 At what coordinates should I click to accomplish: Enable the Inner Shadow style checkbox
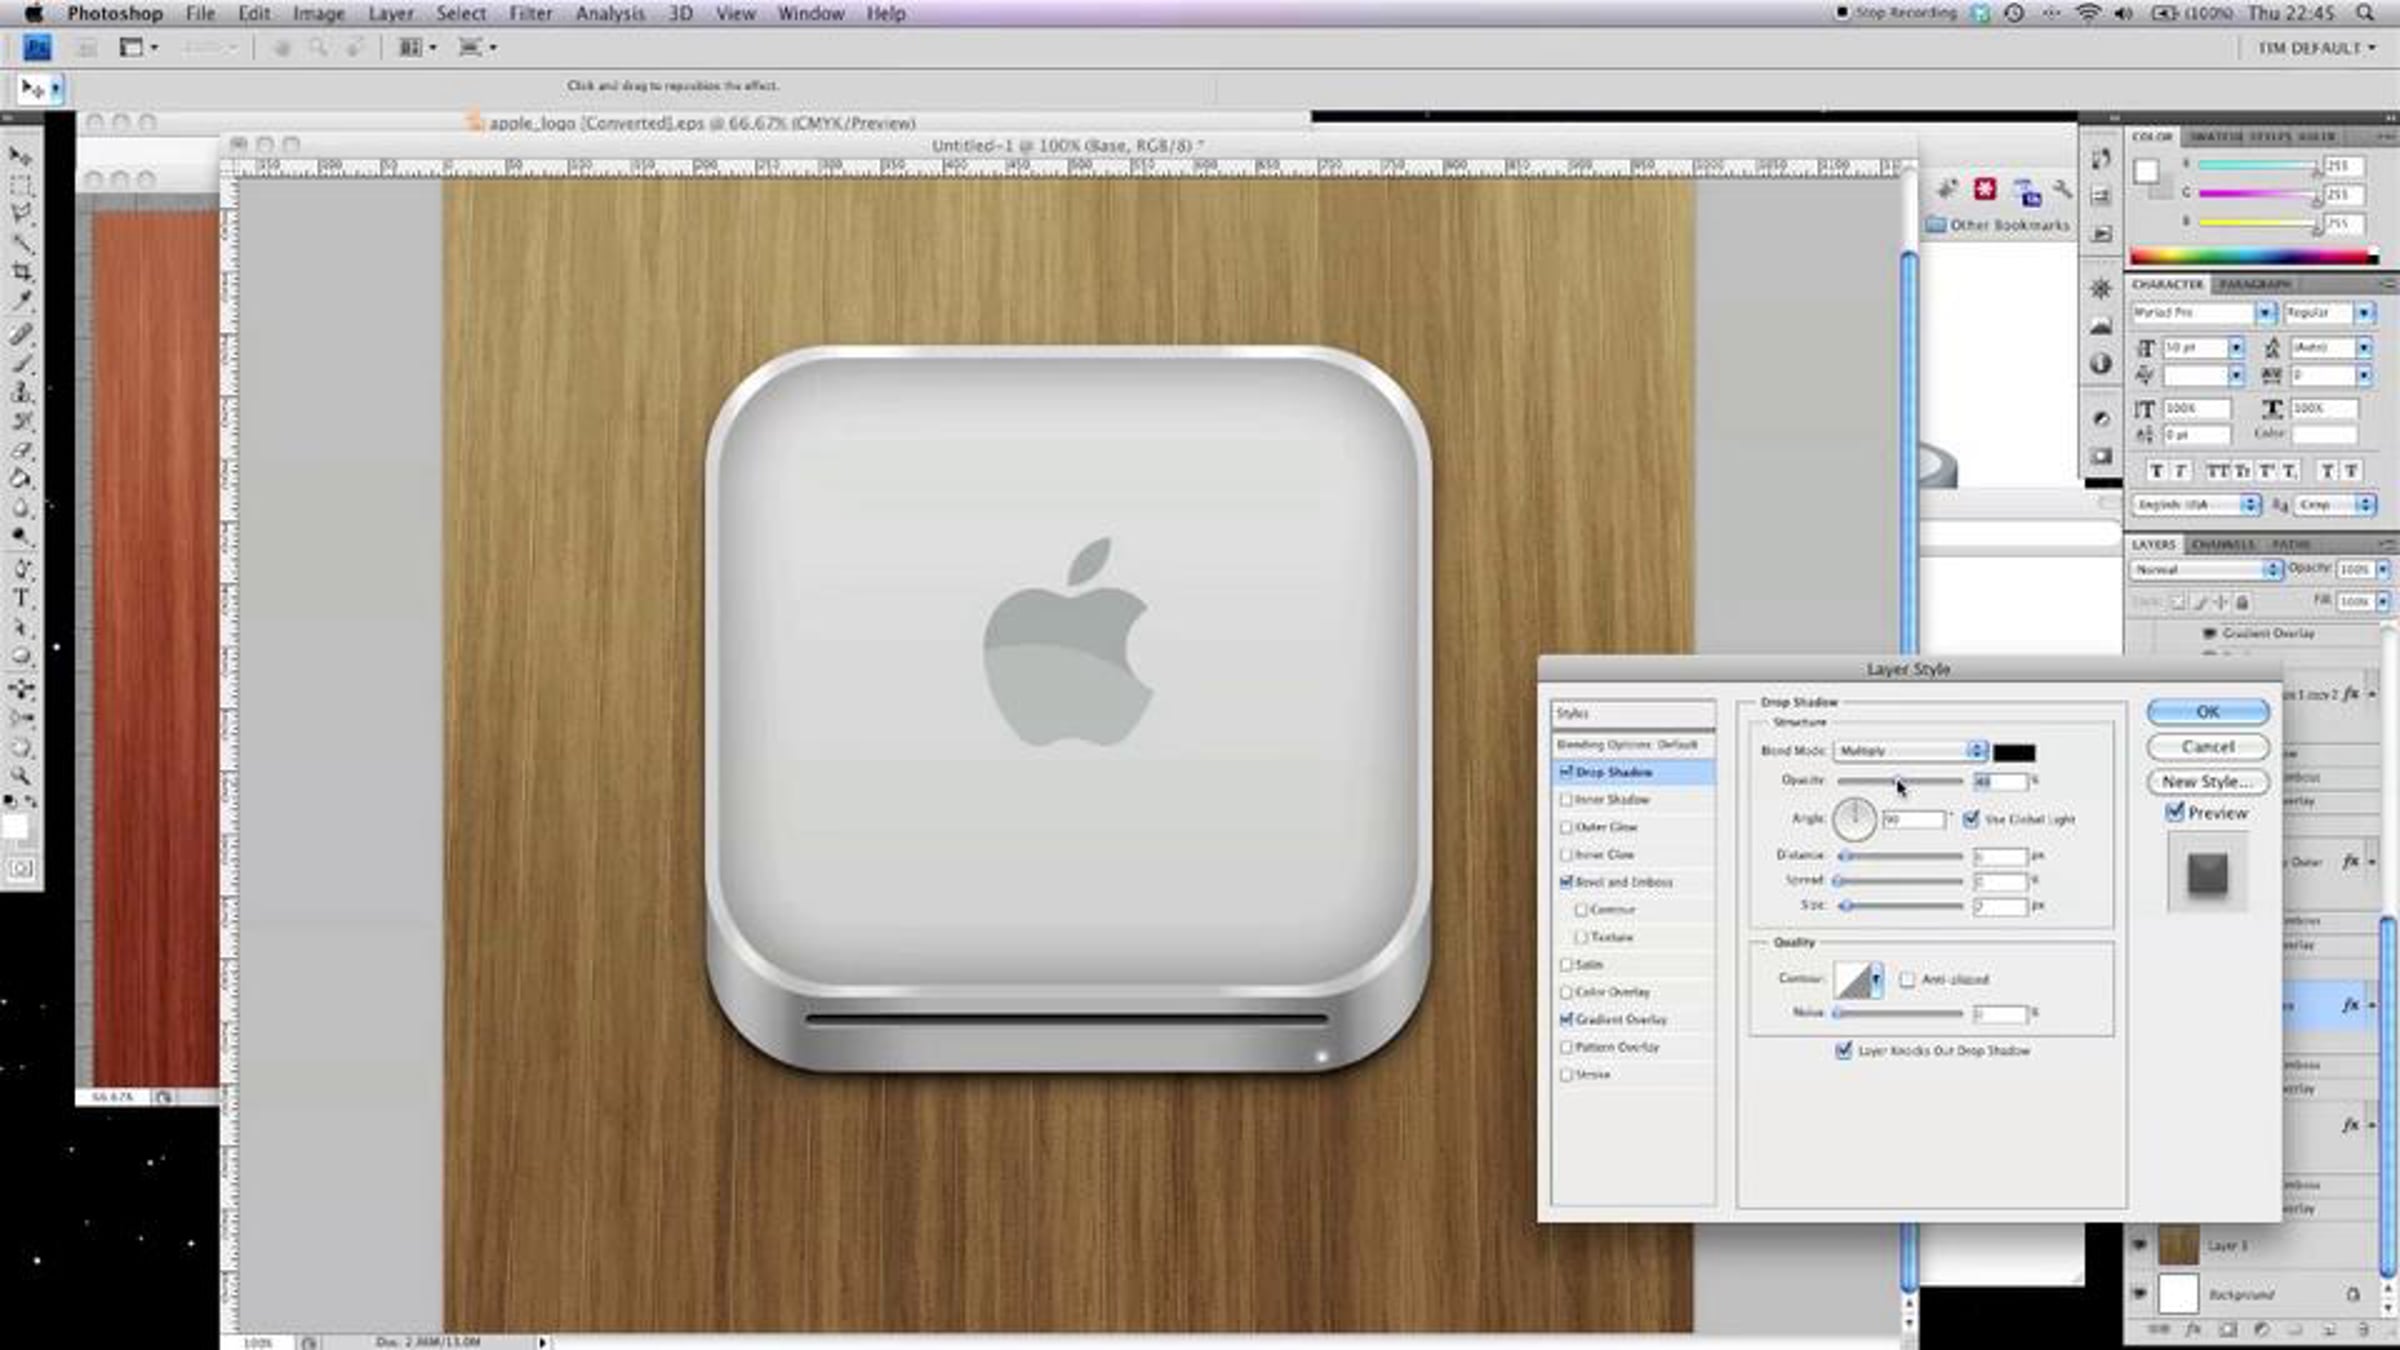[x=1566, y=800]
